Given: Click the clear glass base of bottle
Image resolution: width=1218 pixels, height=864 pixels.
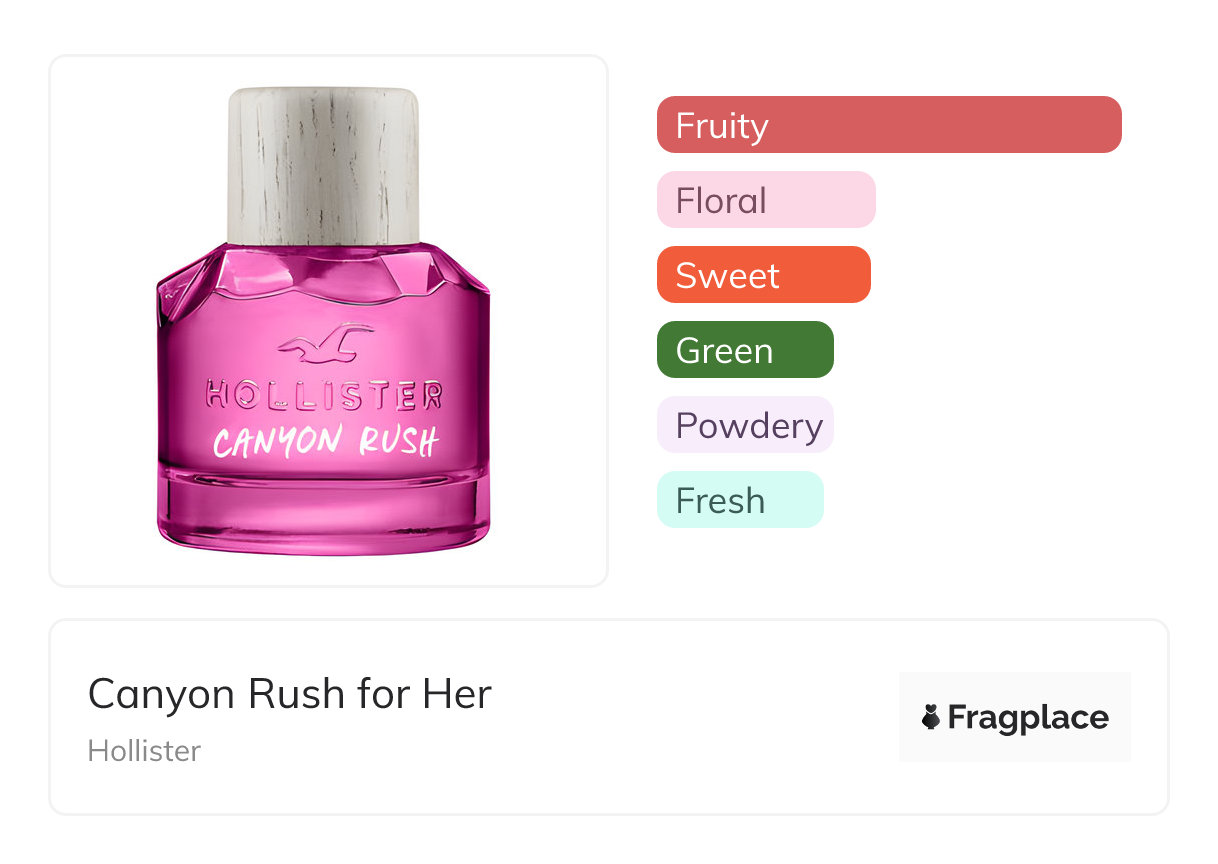Looking at the screenshot, I should pos(323,515).
